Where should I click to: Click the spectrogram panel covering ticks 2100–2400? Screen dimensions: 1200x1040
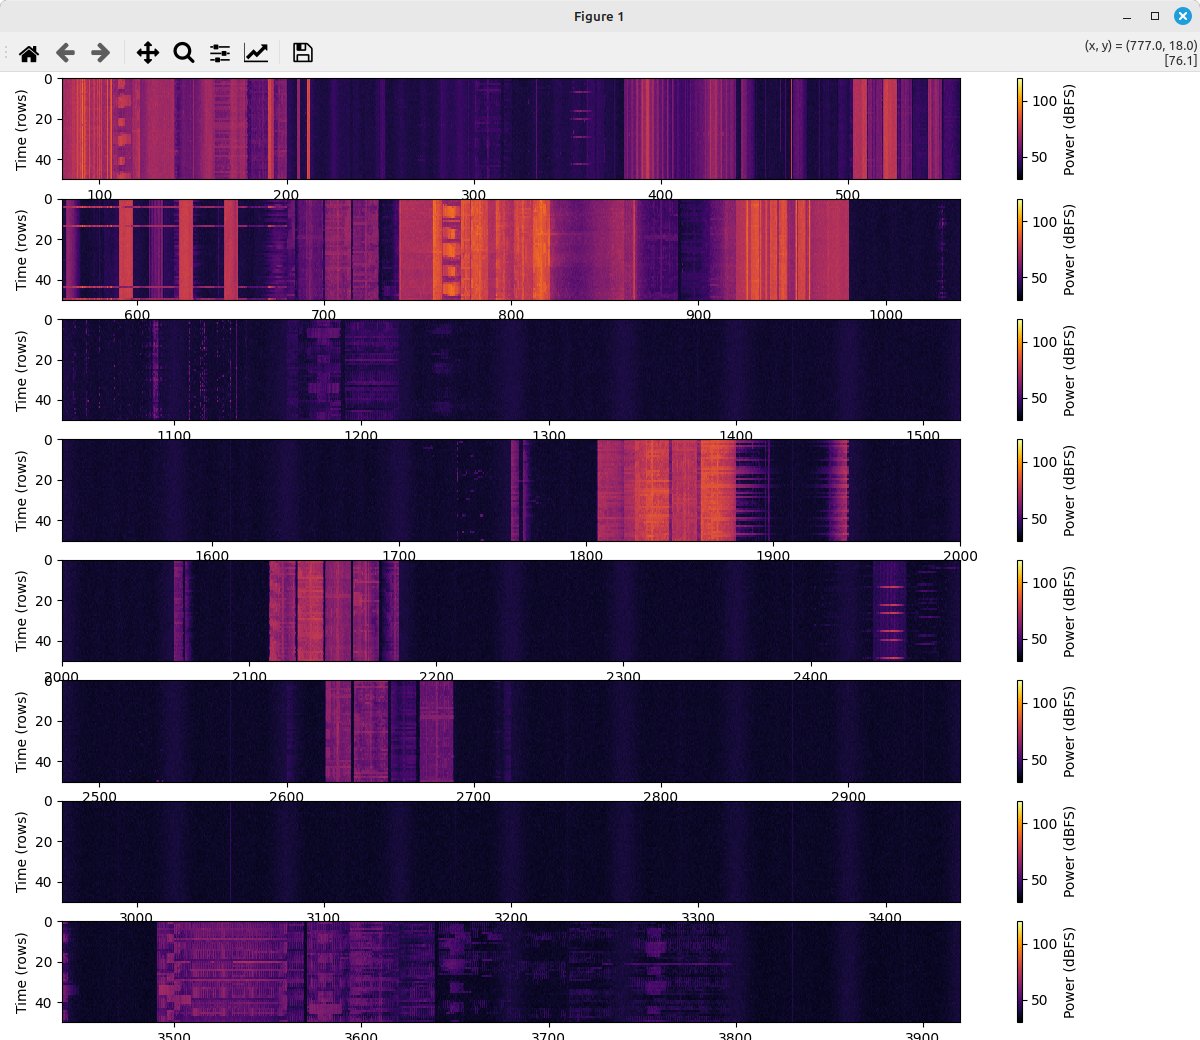click(511, 611)
